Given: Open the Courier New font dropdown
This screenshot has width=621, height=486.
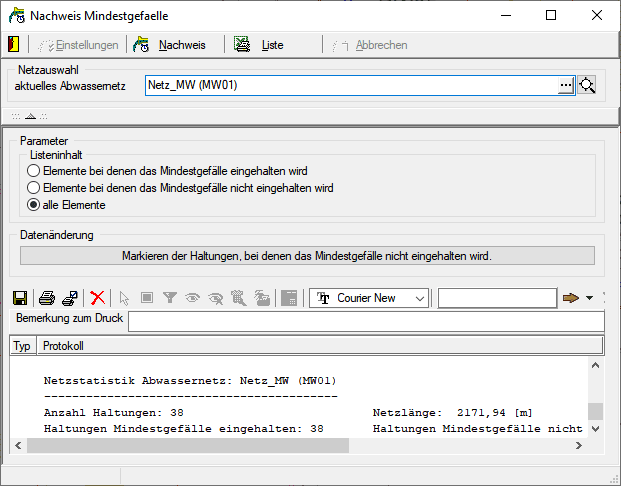Looking at the screenshot, I should [x=419, y=298].
